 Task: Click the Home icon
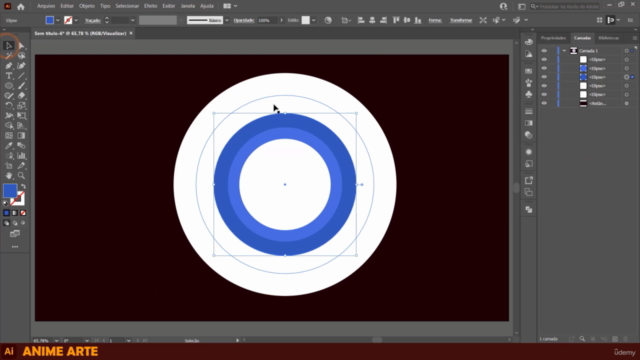21,7
